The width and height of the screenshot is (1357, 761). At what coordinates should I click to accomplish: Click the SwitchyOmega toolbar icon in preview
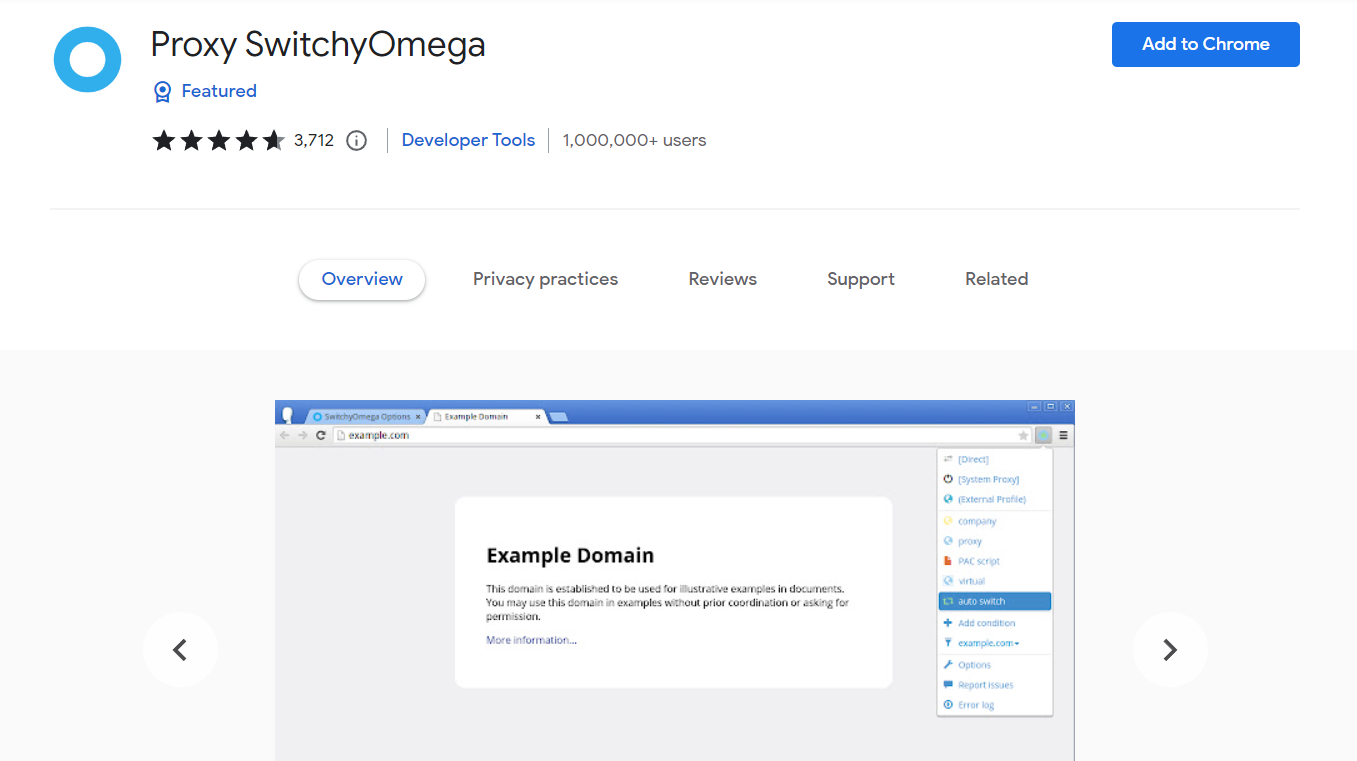[1043, 435]
